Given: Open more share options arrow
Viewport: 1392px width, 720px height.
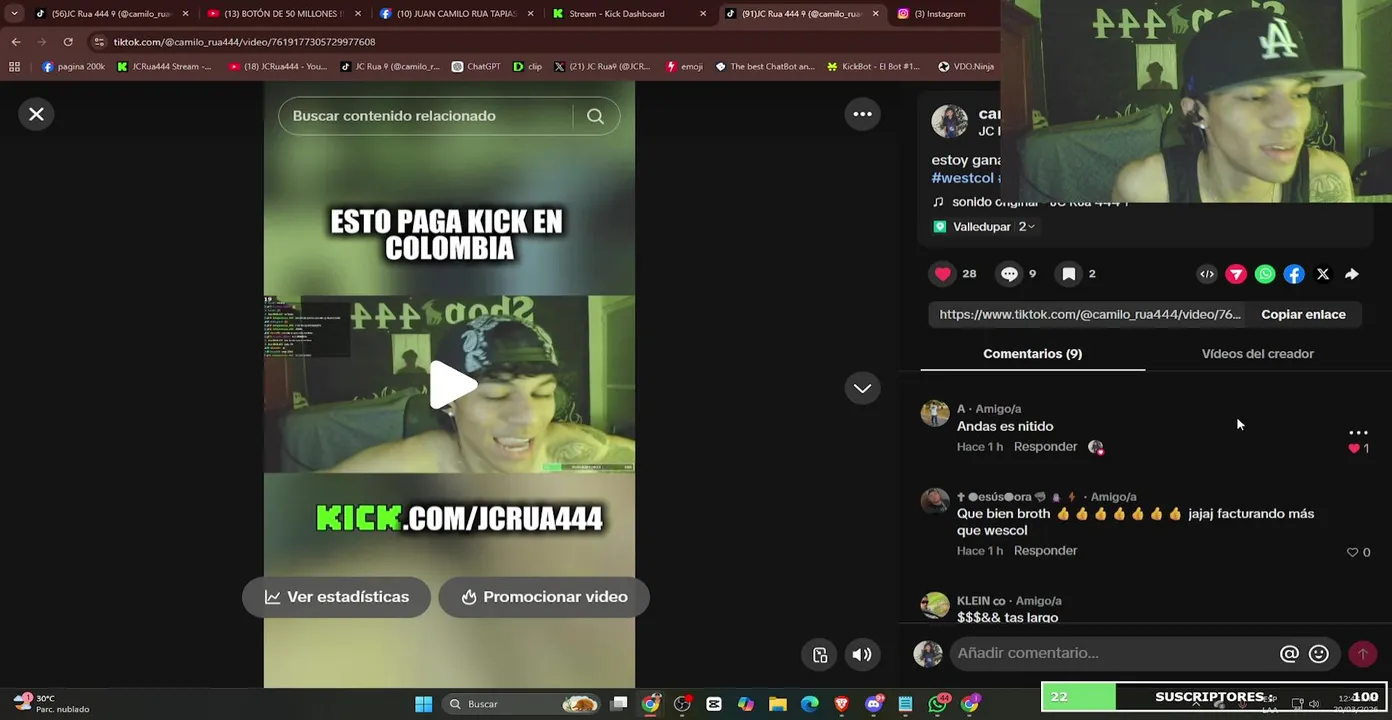Looking at the screenshot, I should (x=1352, y=274).
